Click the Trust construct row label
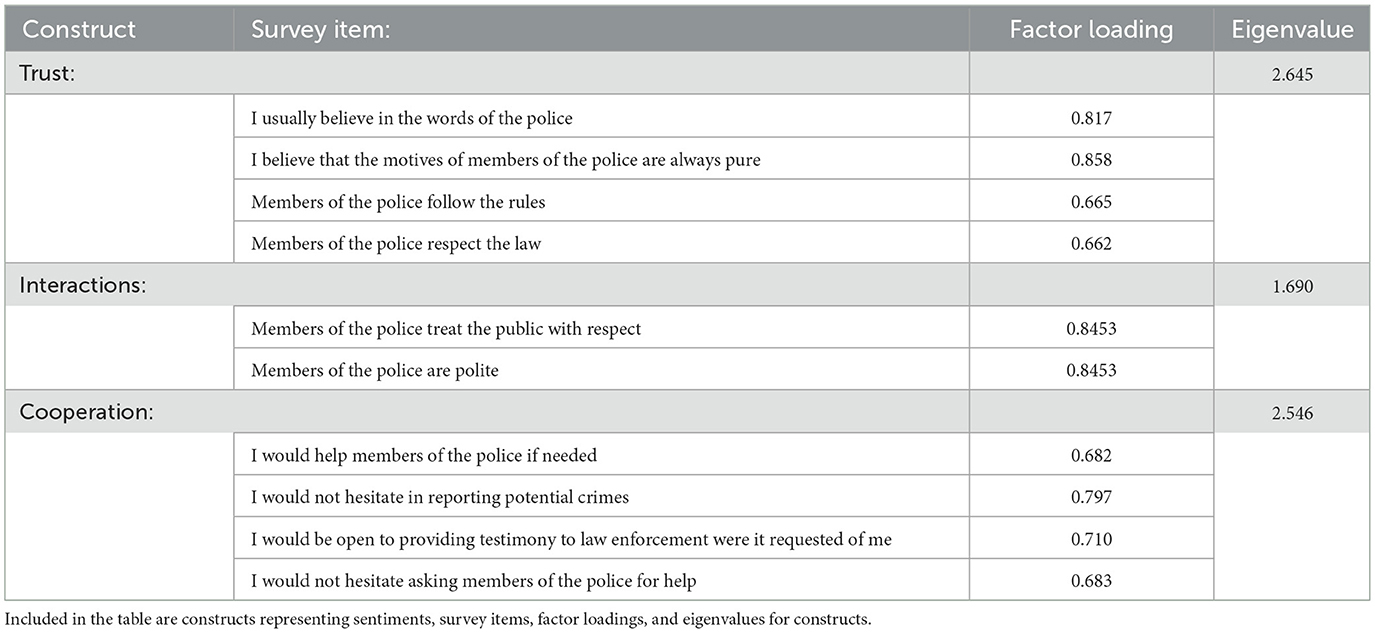This screenshot has width=1375, height=633. [x=48, y=73]
